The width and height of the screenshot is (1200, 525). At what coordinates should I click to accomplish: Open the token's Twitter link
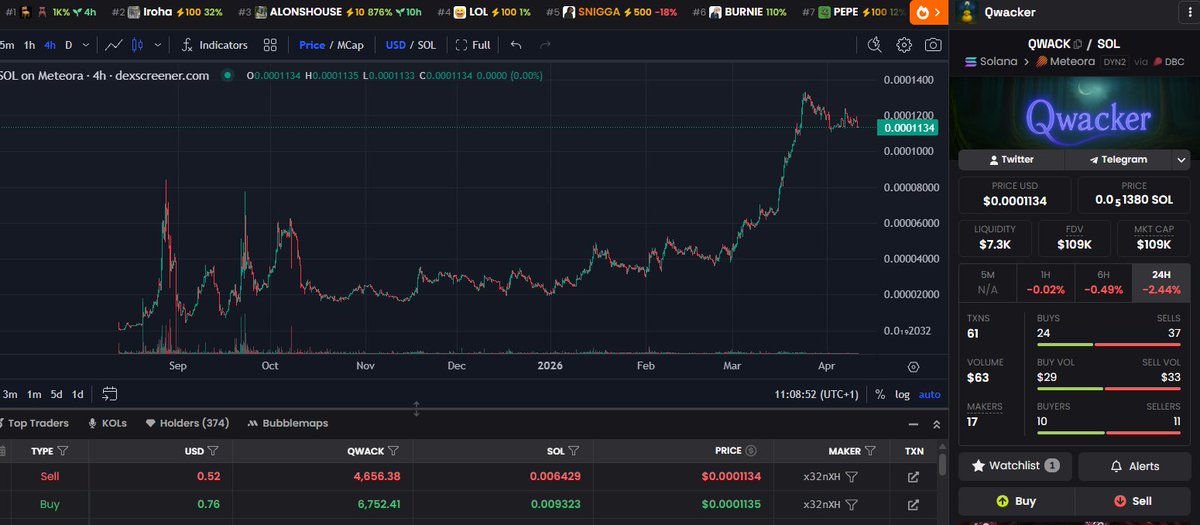[1011, 159]
